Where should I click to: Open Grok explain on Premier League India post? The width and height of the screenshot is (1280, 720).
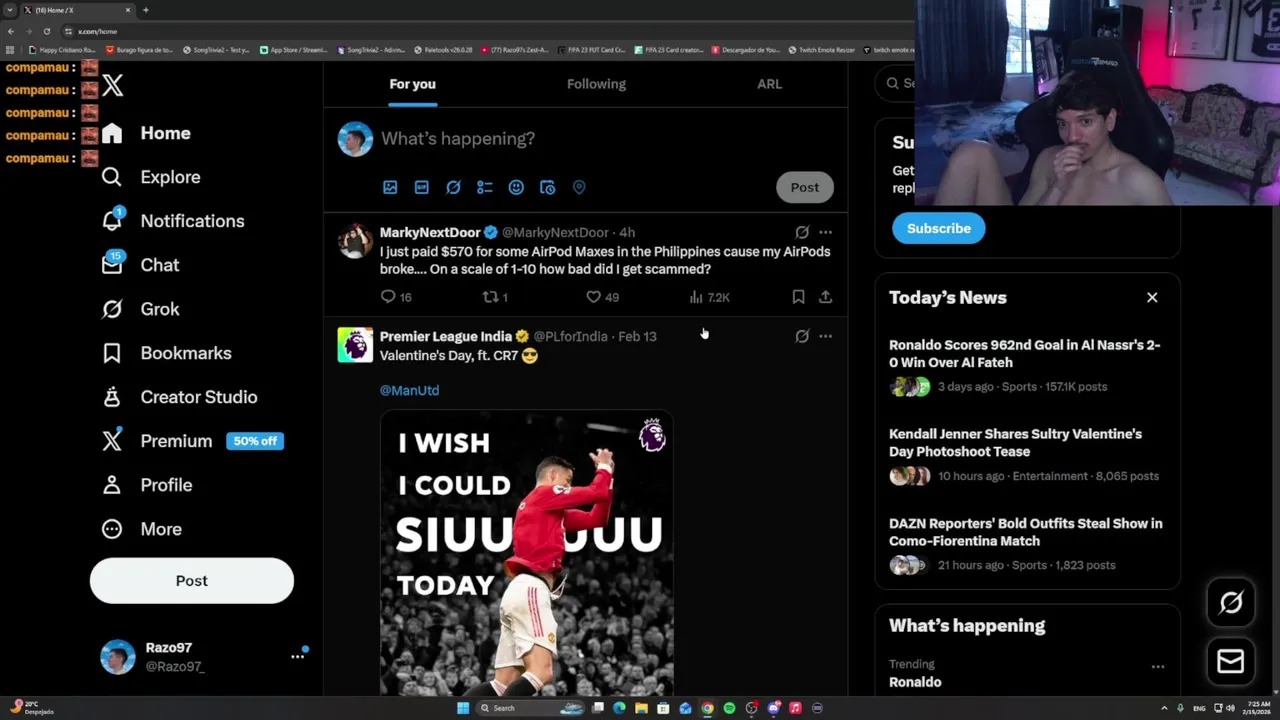[802, 336]
